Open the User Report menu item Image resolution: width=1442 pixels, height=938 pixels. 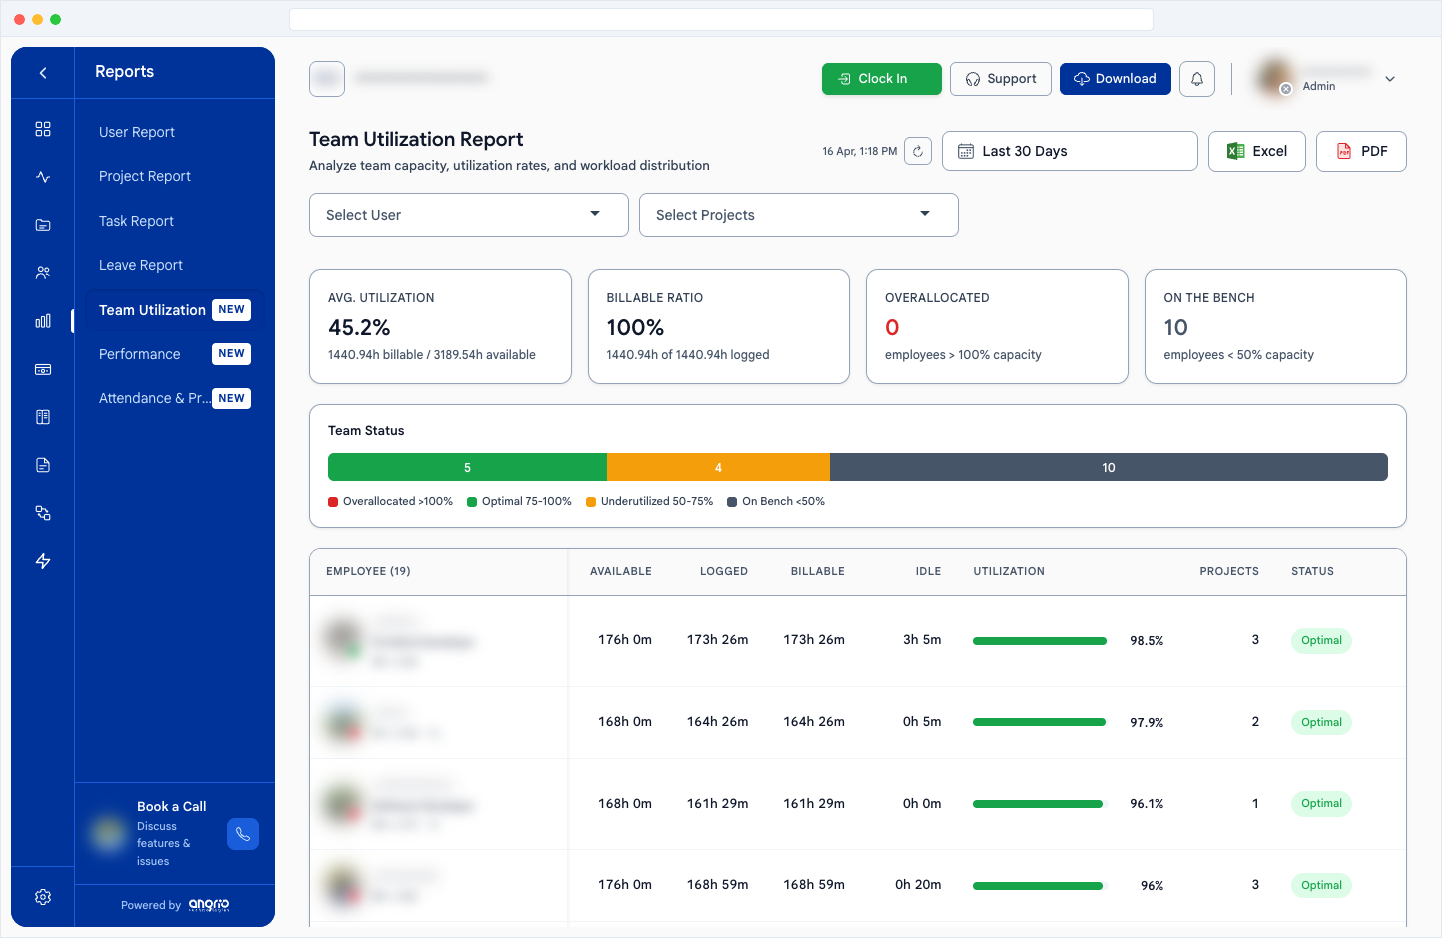(137, 132)
